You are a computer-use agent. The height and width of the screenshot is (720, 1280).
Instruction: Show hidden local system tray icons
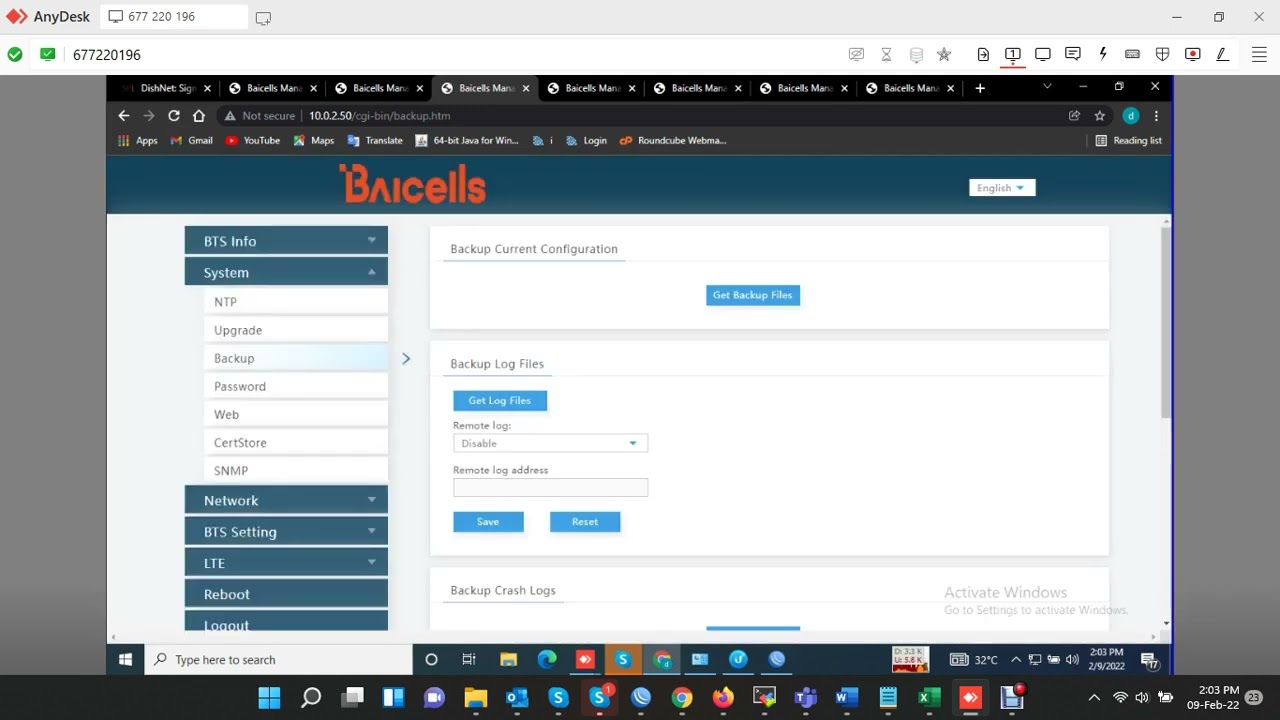pyautogui.click(x=1094, y=698)
